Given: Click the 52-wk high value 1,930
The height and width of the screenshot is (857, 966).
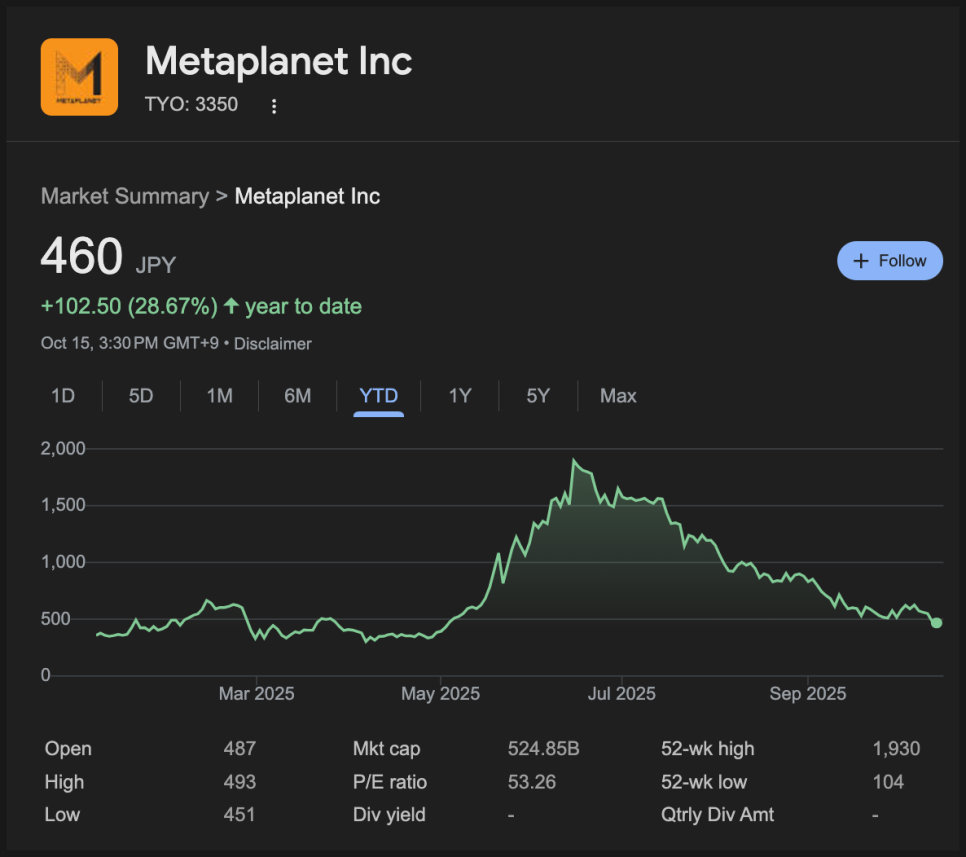Looking at the screenshot, I should pyautogui.click(x=896, y=749).
